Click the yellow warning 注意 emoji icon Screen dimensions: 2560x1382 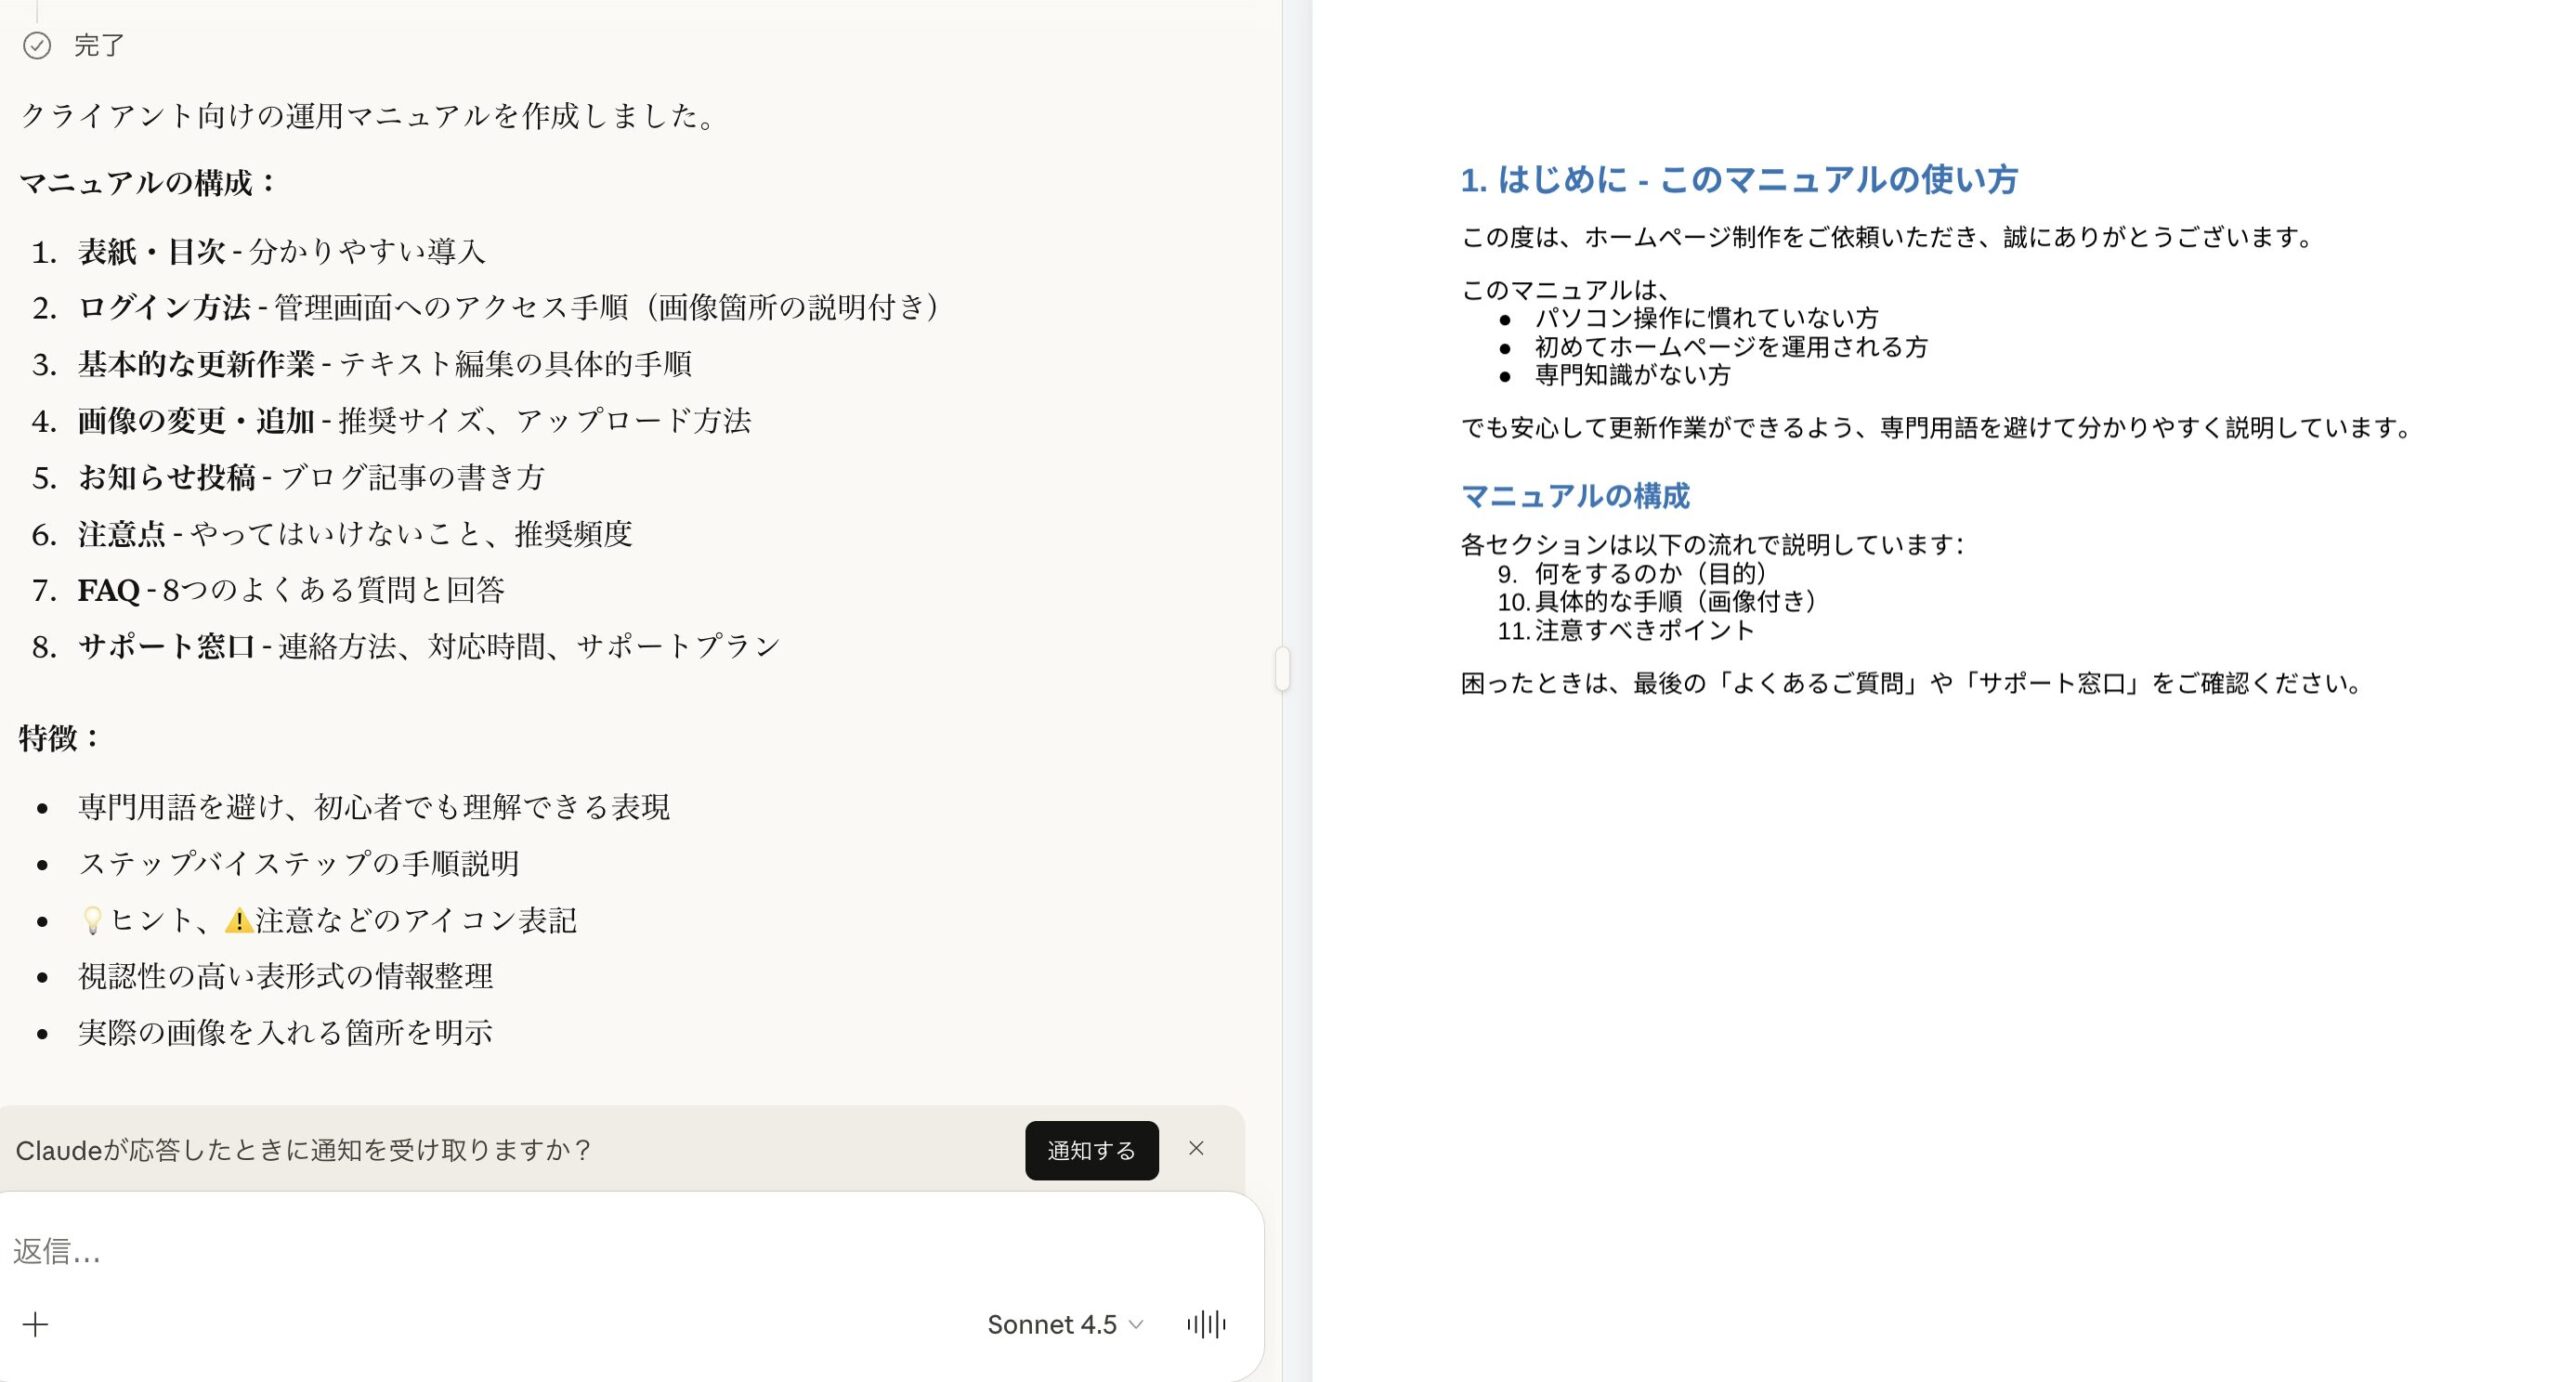tap(238, 920)
